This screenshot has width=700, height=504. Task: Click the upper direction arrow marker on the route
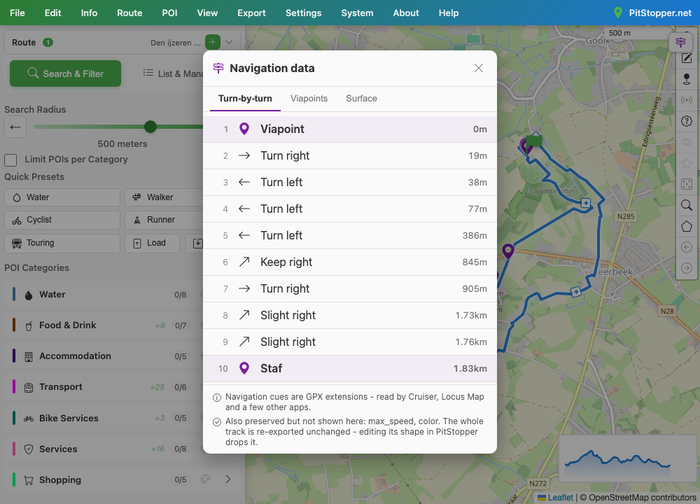tap(585, 203)
